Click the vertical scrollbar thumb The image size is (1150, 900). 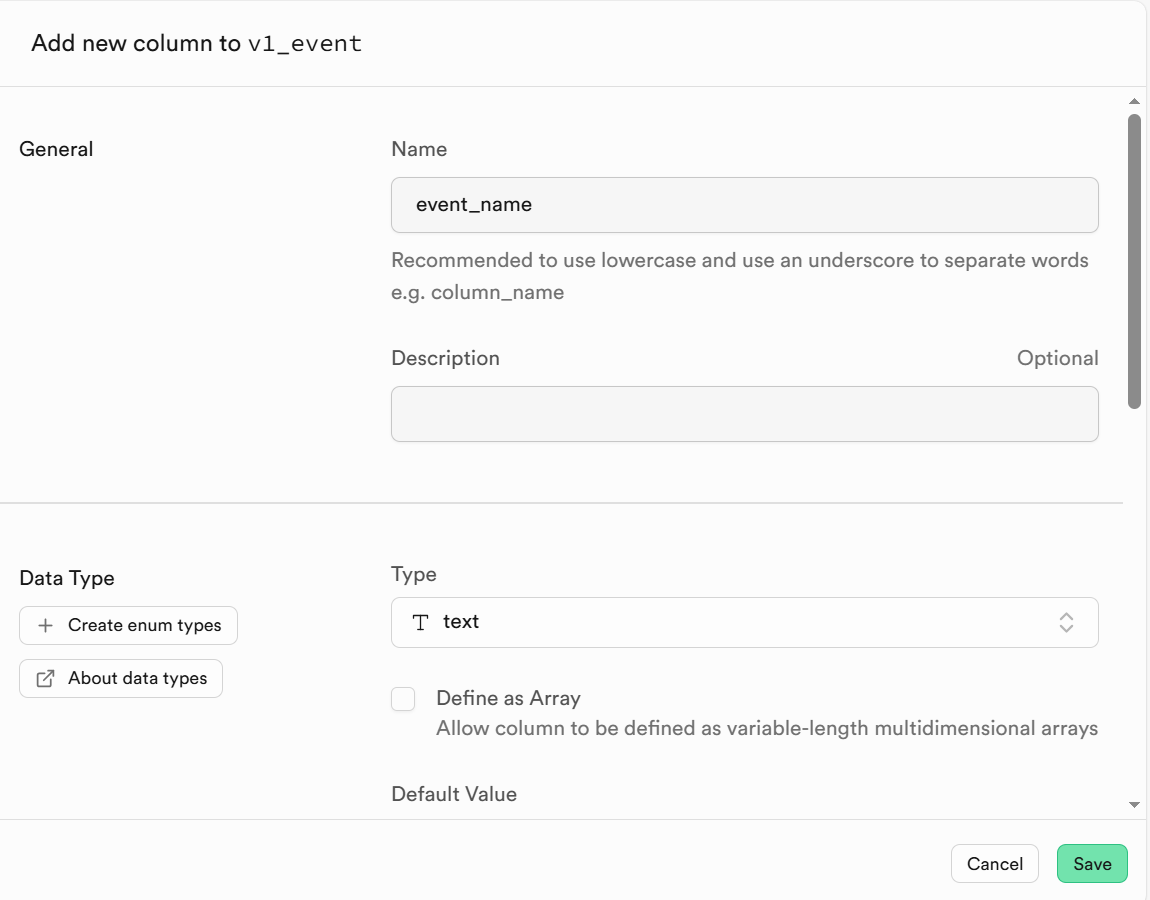(1134, 260)
